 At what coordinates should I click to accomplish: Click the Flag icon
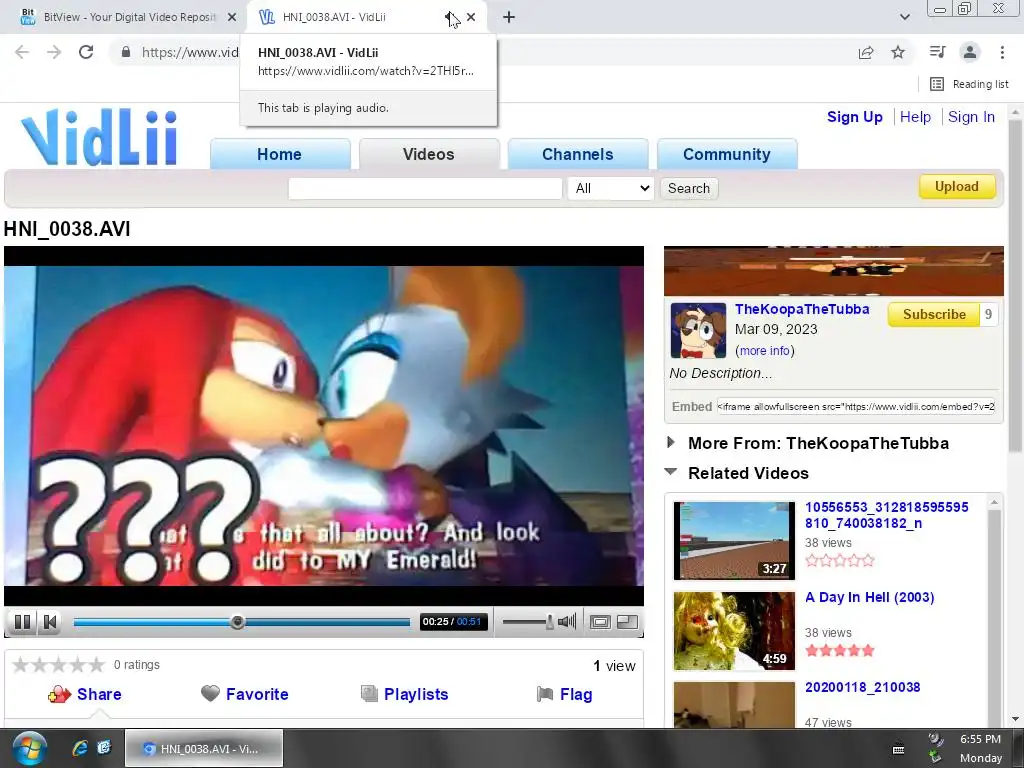[x=545, y=694]
